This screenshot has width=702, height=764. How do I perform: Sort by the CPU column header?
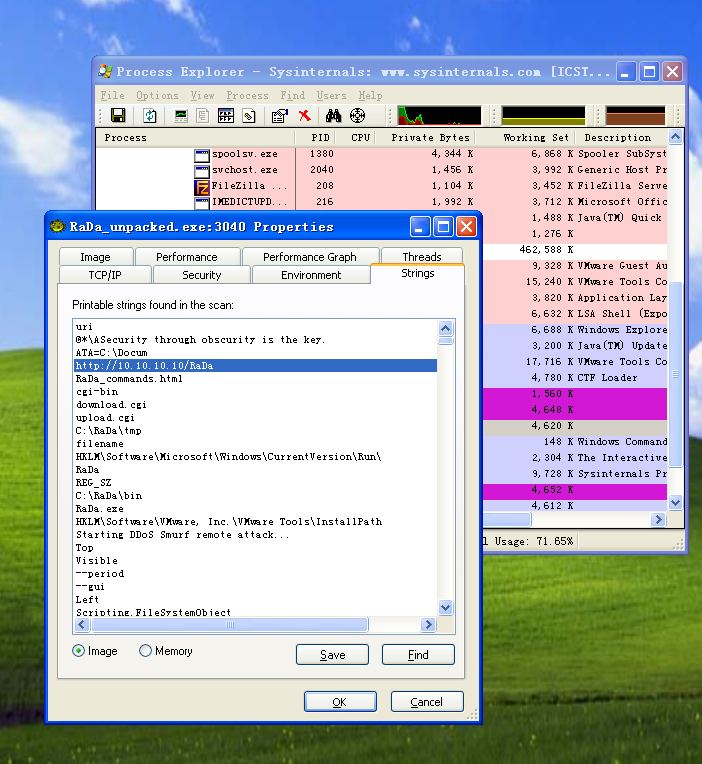click(x=356, y=137)
